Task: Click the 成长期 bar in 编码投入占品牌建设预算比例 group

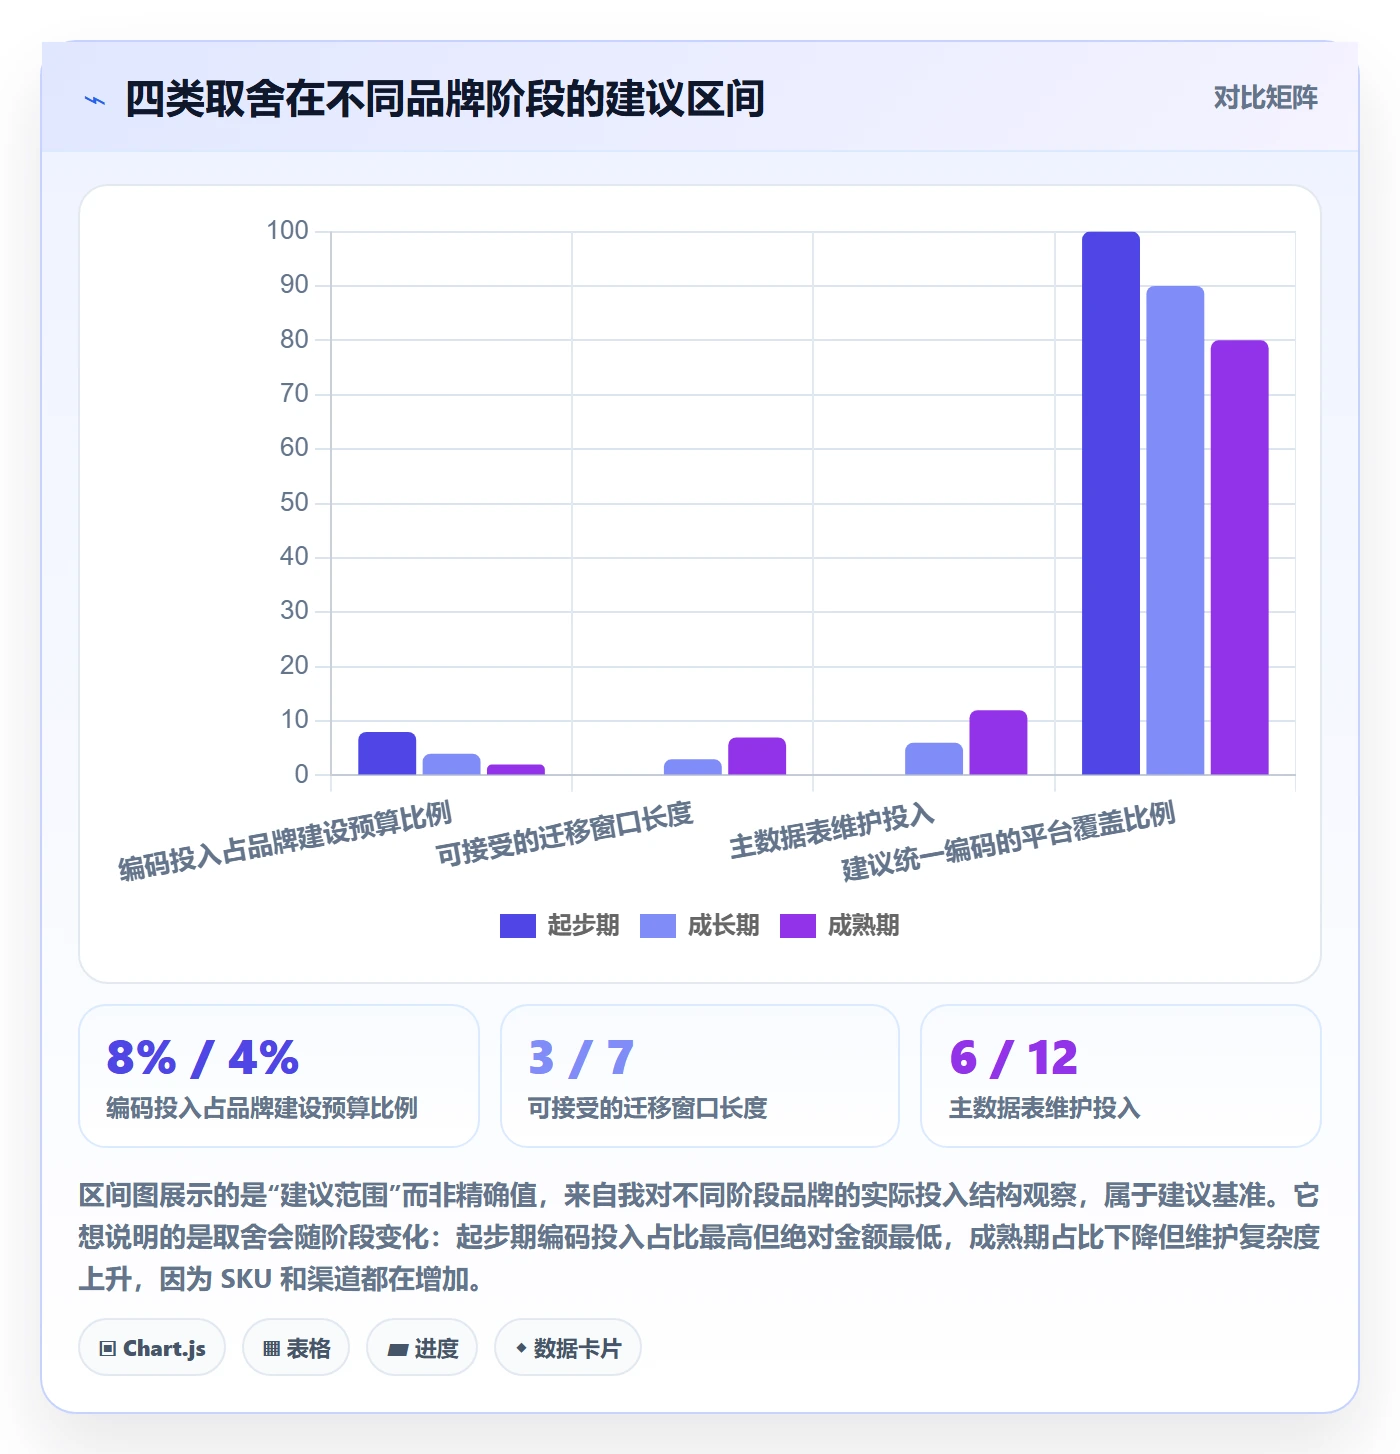Action: 452,764
